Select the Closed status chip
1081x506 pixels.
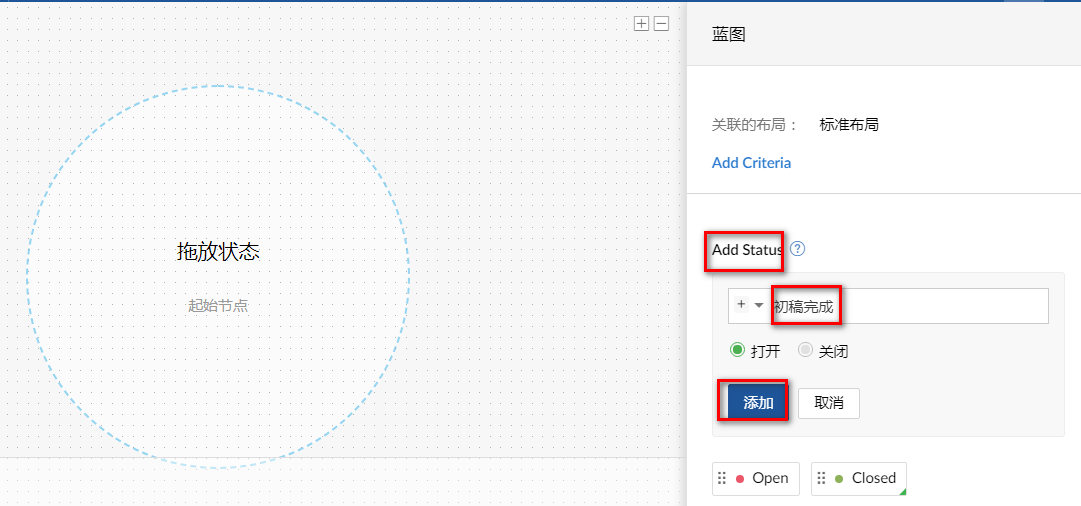[x=859, y=478]
